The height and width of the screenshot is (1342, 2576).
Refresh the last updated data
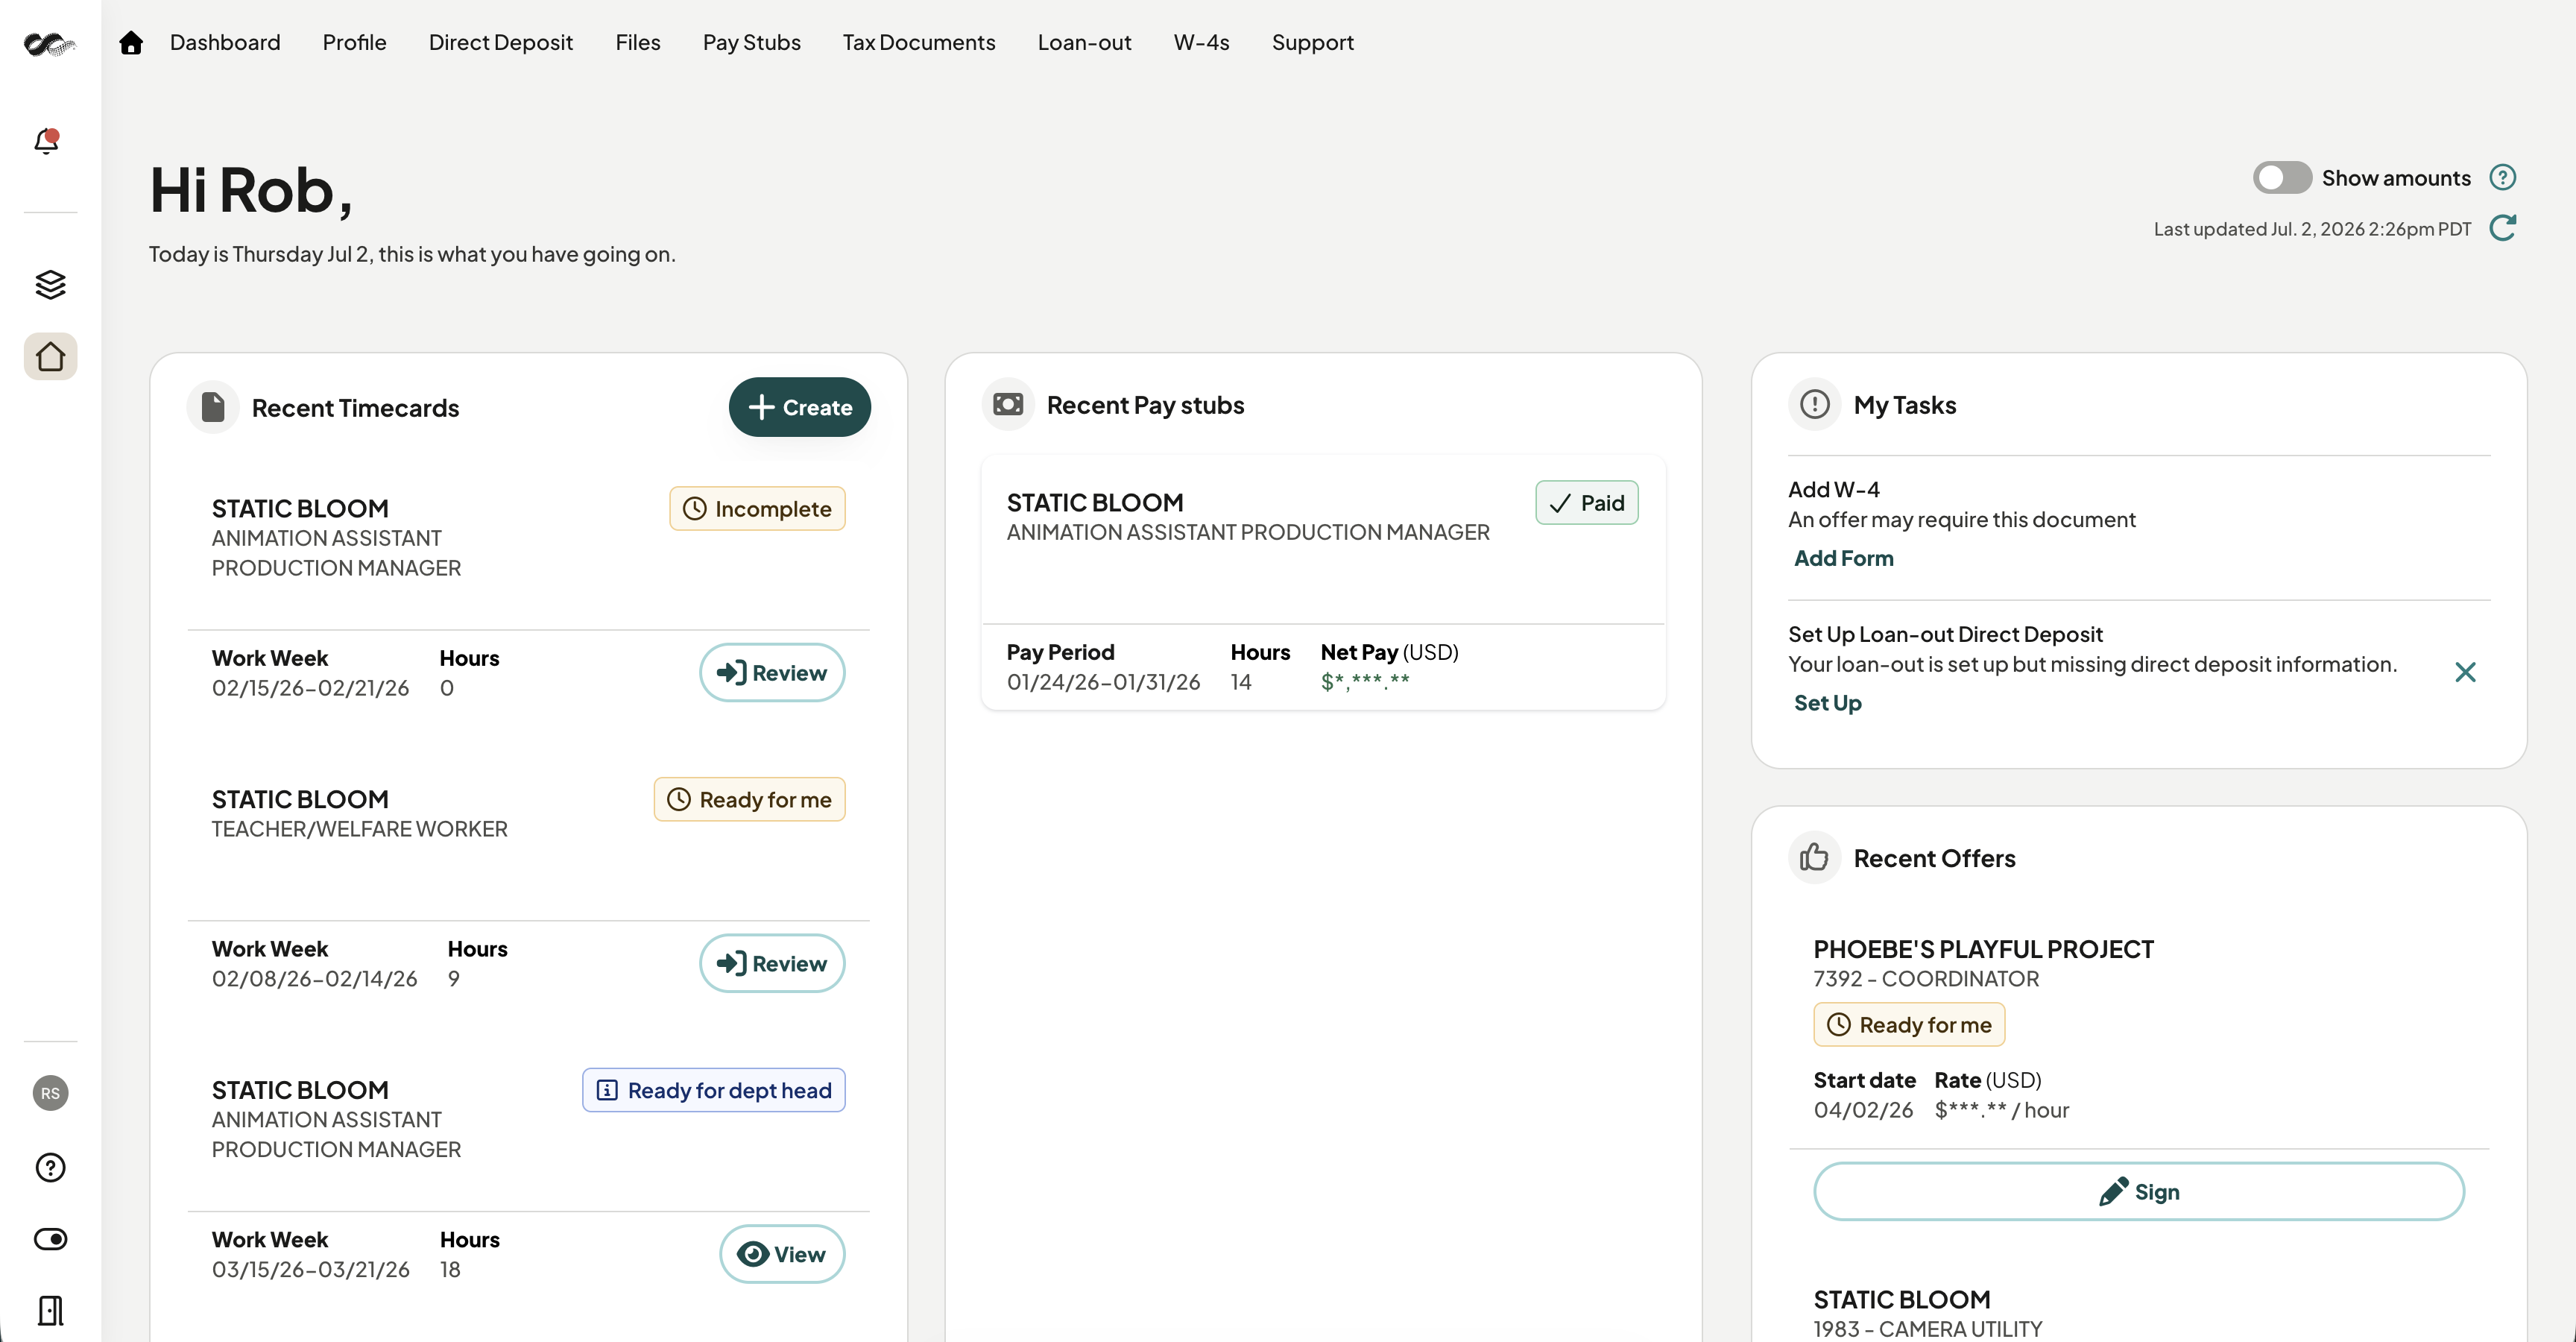tap(2502, 229)
